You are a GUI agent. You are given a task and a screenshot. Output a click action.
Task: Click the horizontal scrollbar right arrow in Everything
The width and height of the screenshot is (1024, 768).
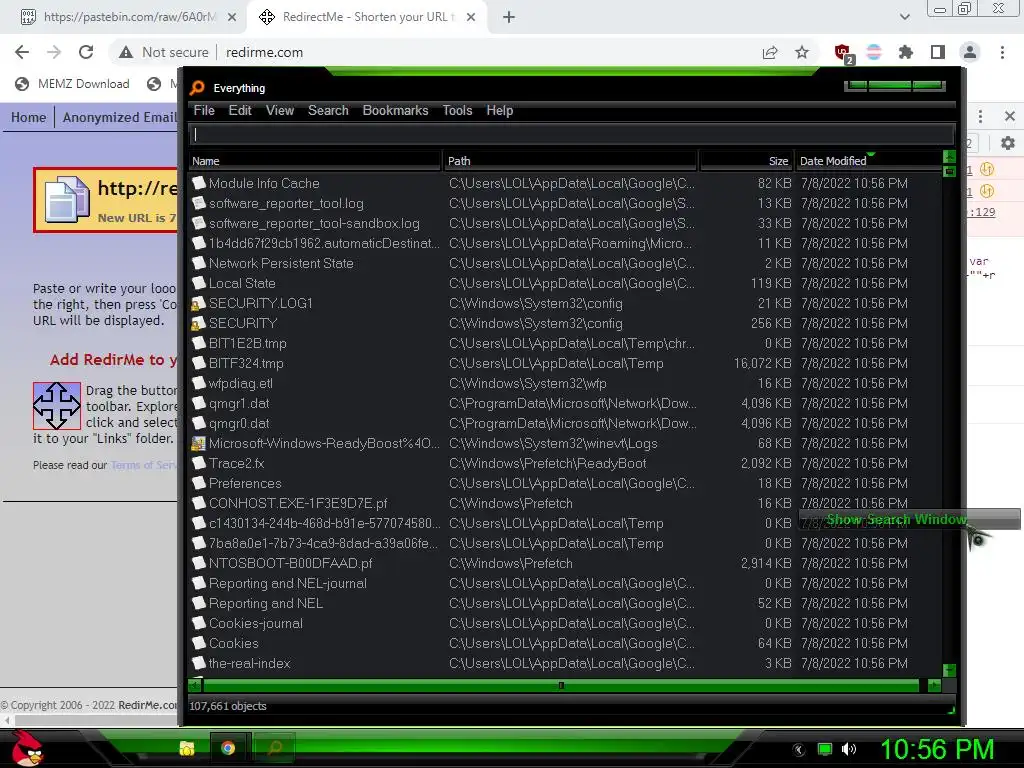(x=934, y=686)
